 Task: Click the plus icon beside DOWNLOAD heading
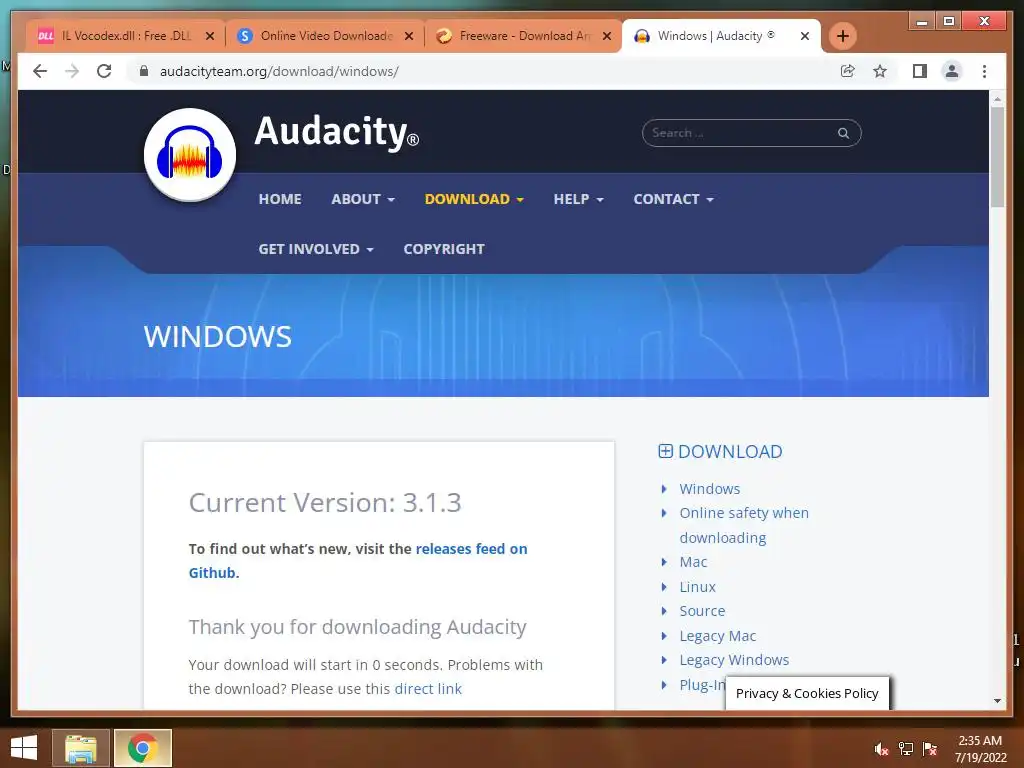click(665, 451)
